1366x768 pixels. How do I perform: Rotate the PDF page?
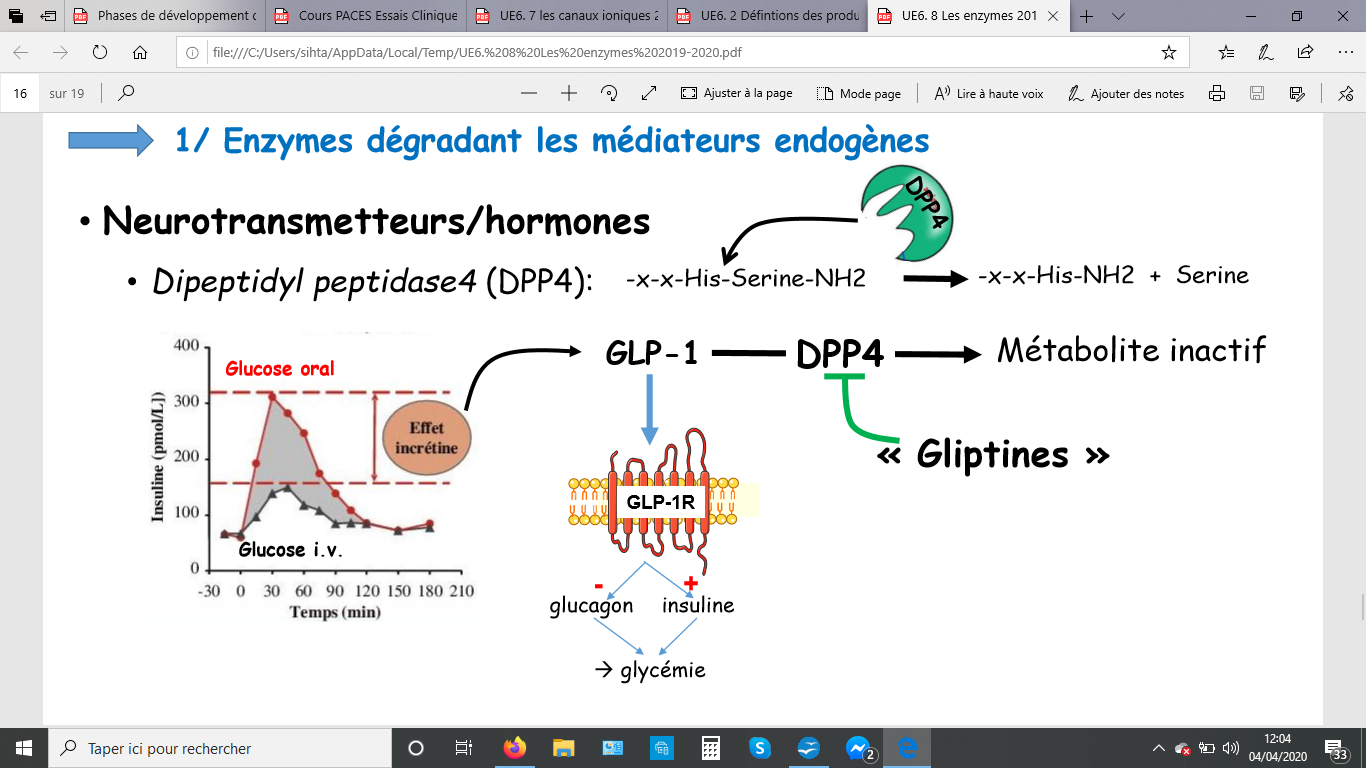click(x=609, y=93)
